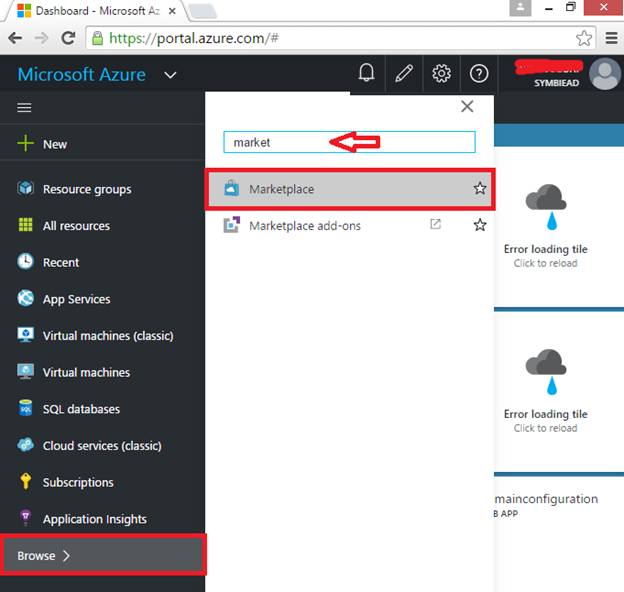
Task: Favorite Marketplace add-ons with its star
Action: coord(480,225)
